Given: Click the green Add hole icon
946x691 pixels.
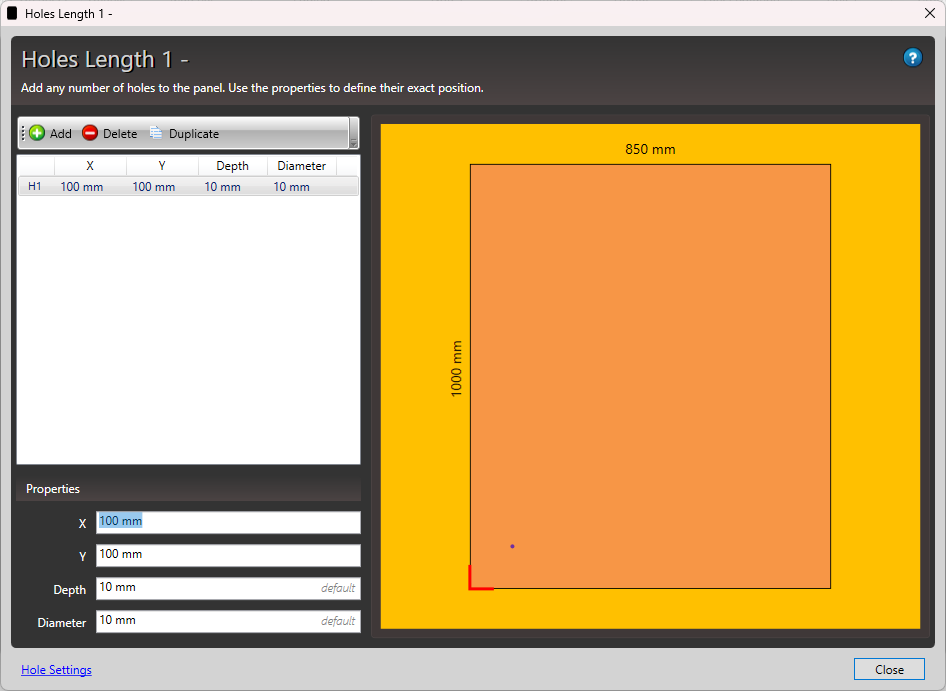Looking at the screenshot, I should pos(37,133).
